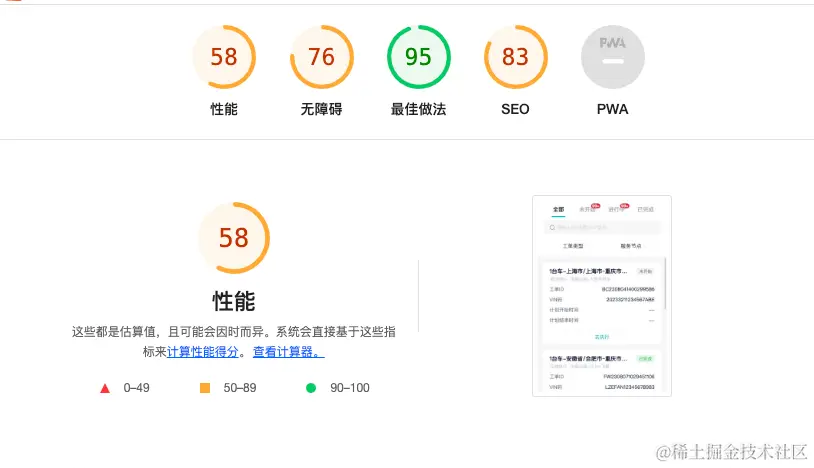Click the orange square 50–89 legend icon
Viewport: 814px width, 468px height.
point(205,388)
